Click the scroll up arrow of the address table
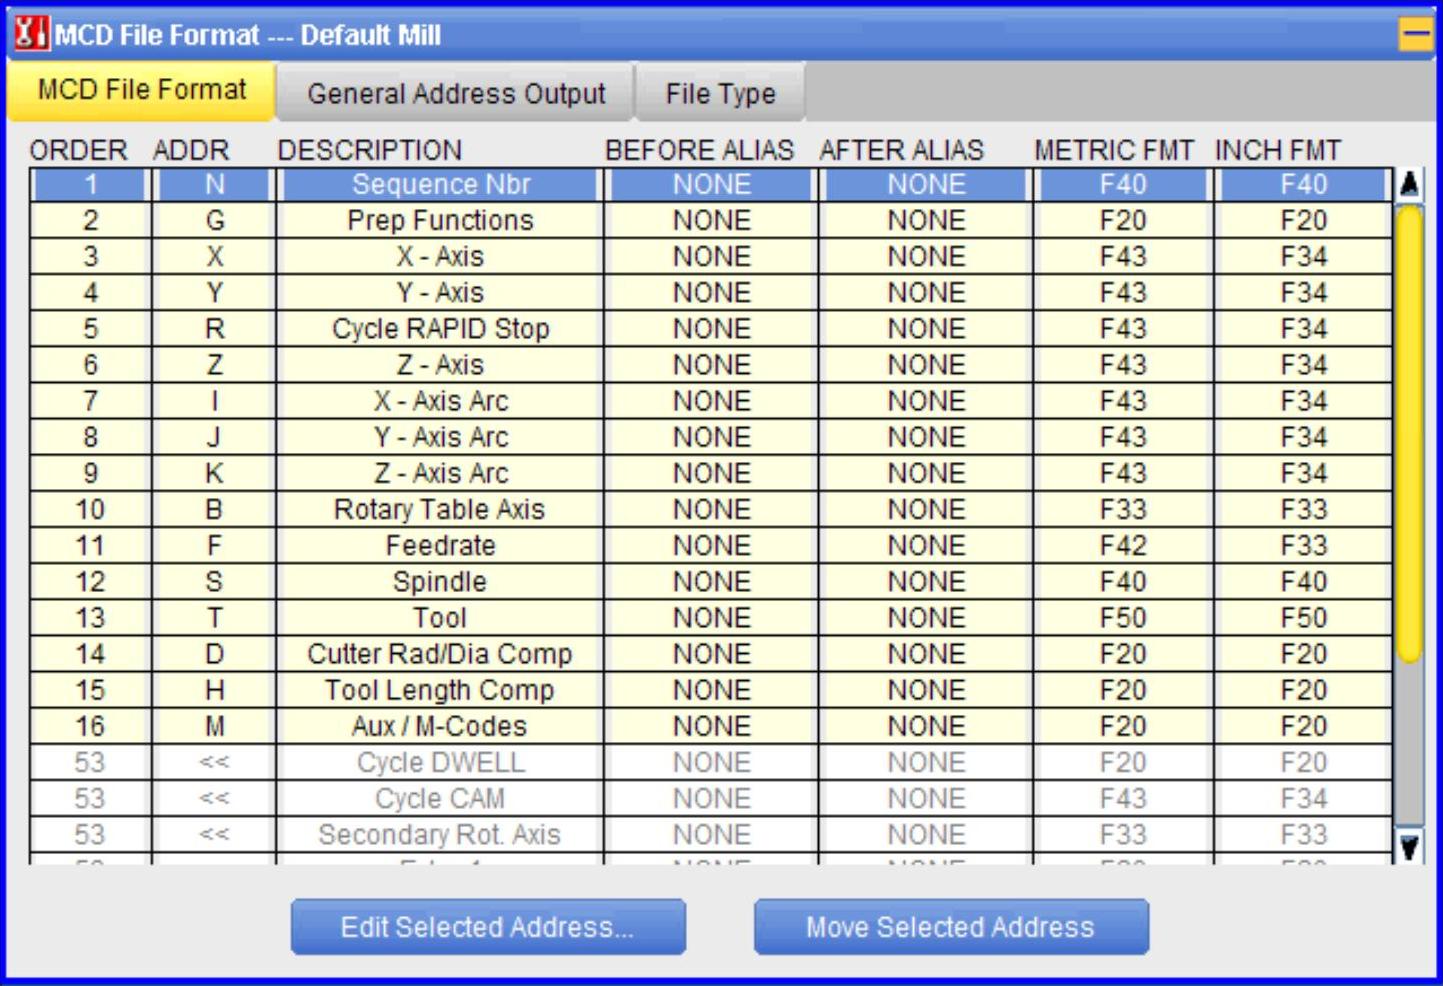Image resolution: width=1443 pixels, height=986 pixels. click(1409, 185)
